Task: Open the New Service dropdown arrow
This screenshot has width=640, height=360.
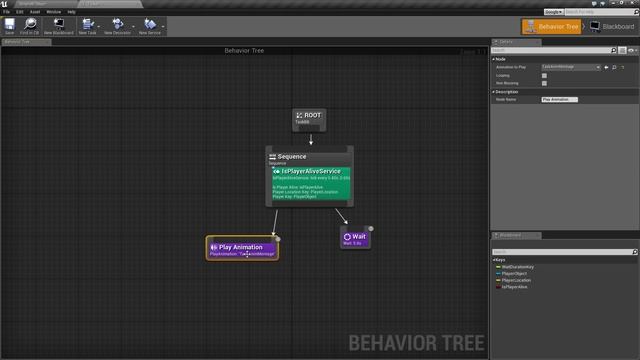Action: tap(163, 27)
